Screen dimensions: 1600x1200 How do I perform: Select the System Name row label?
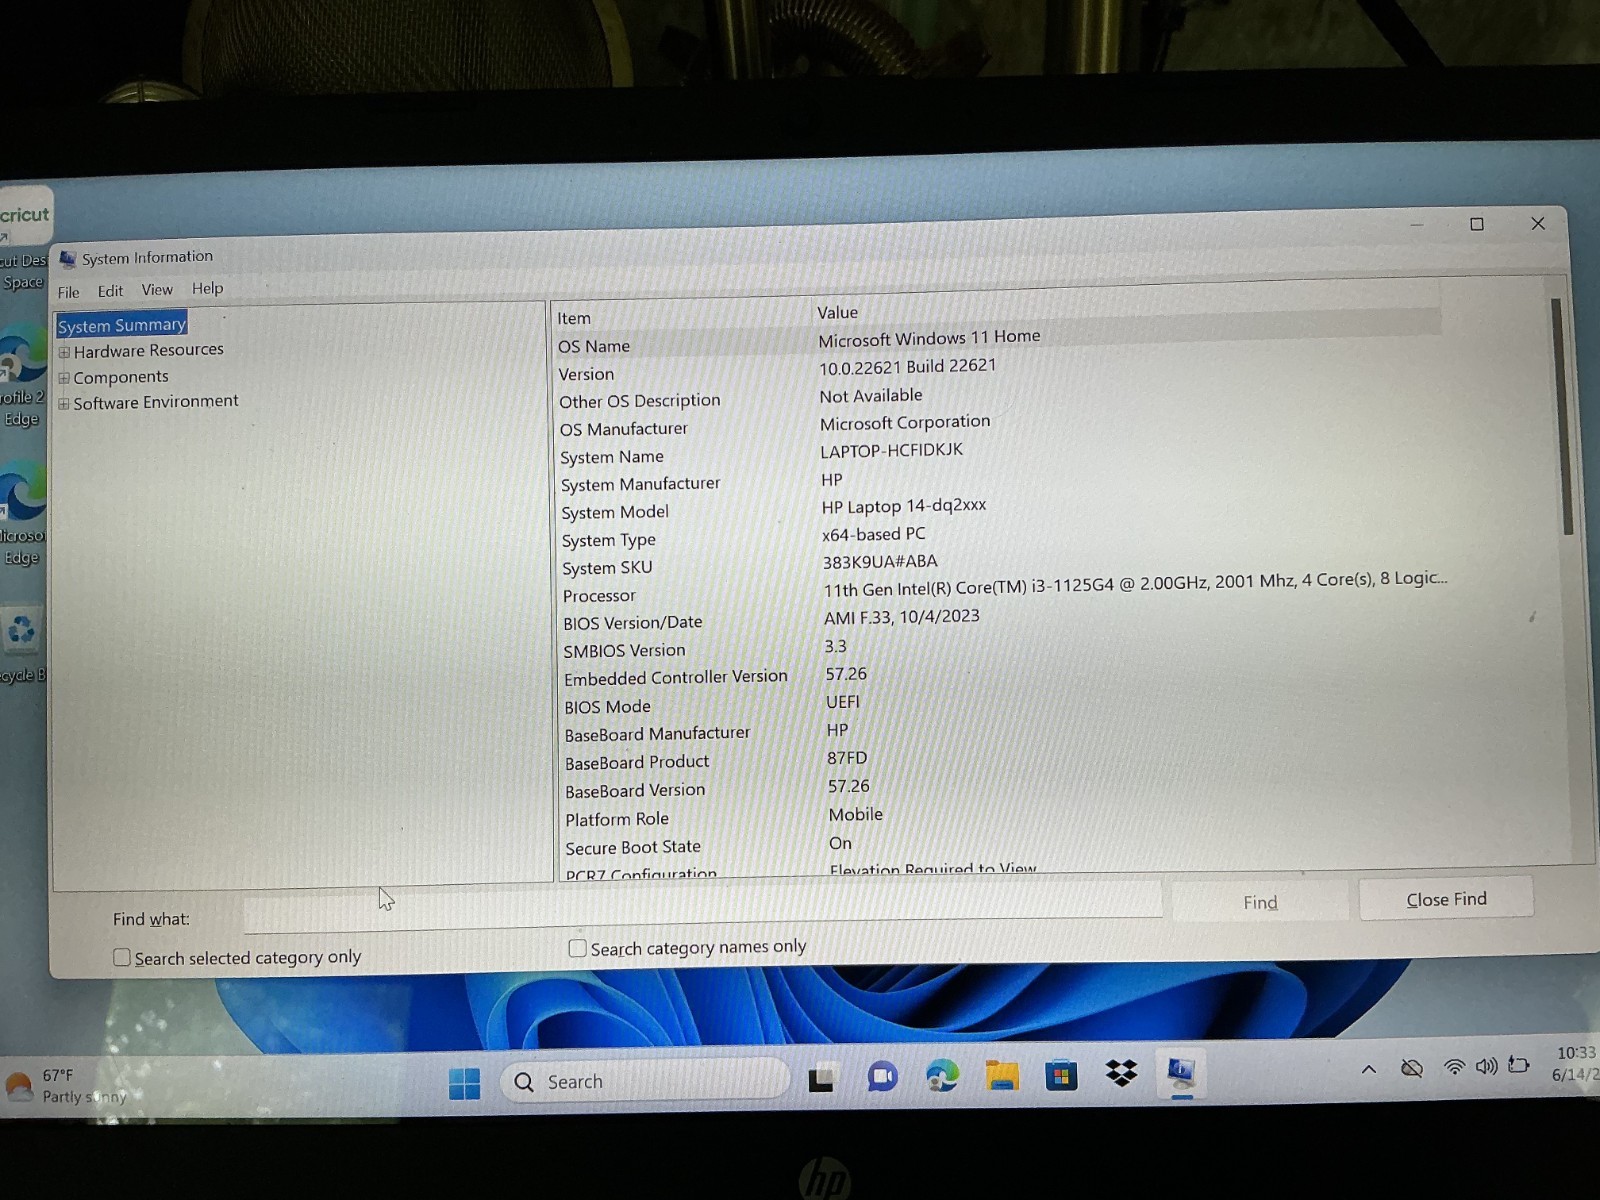coord(611,457)
